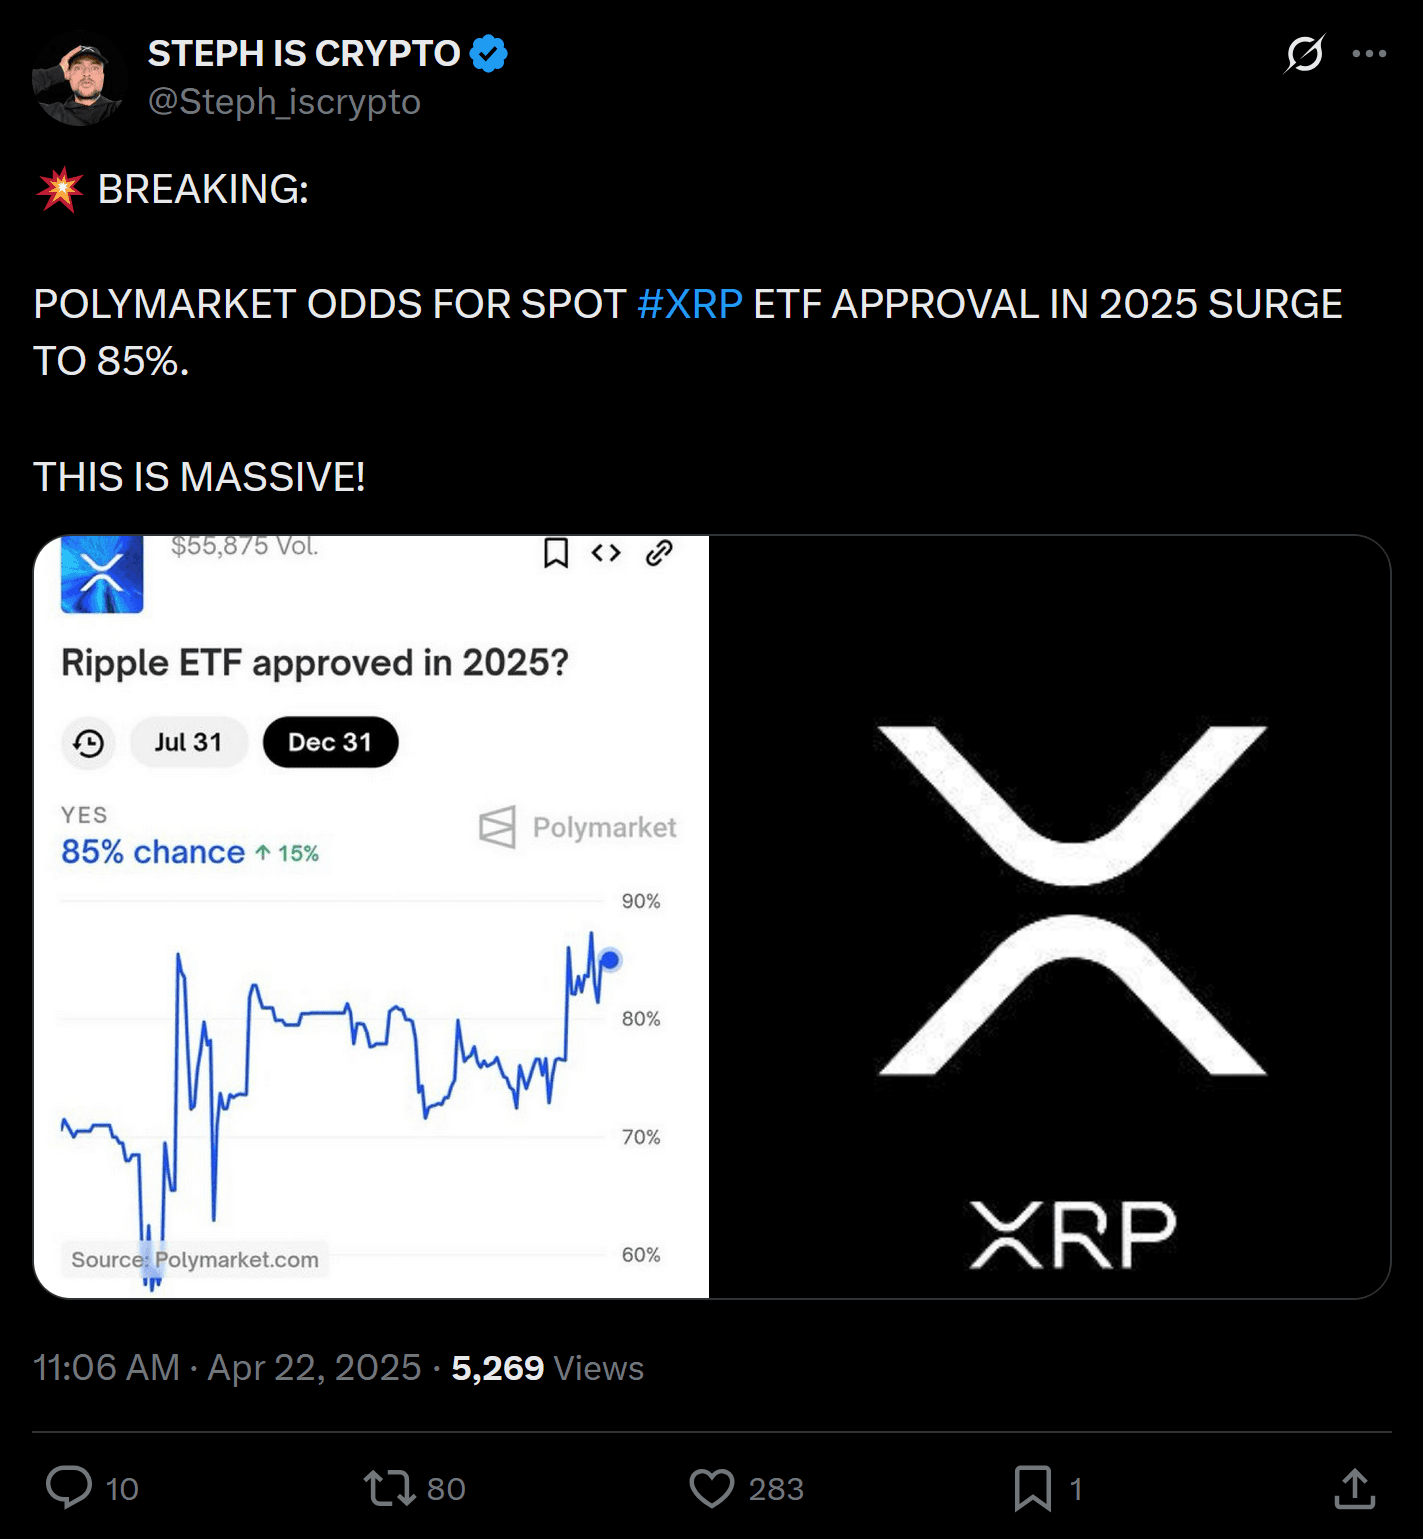
Task: Click the share upload icon
Action: 1354,1487
